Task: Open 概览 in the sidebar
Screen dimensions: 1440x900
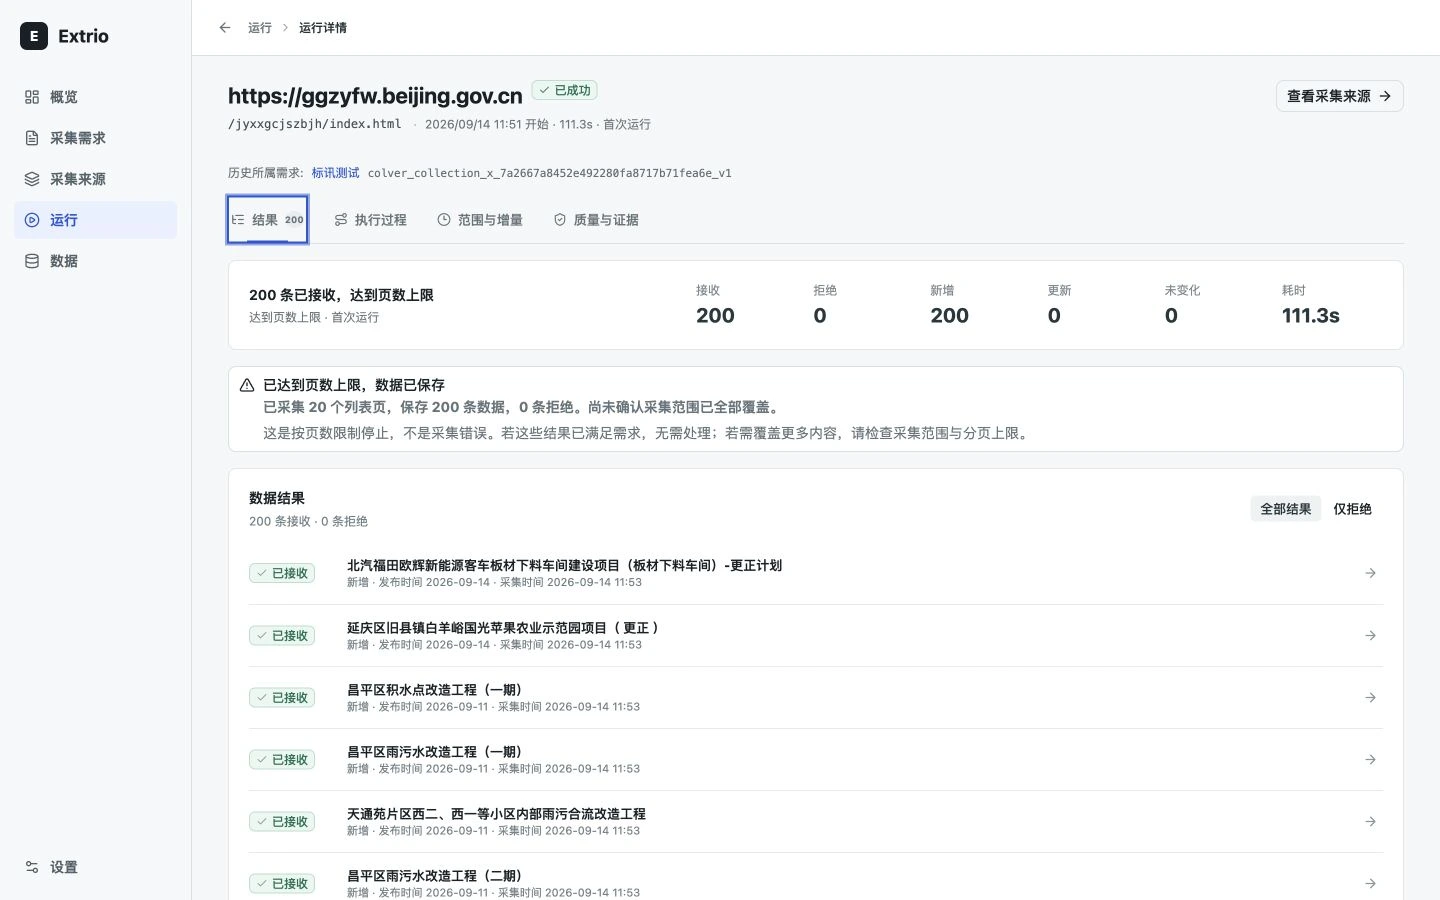Action: click(95, 97)
